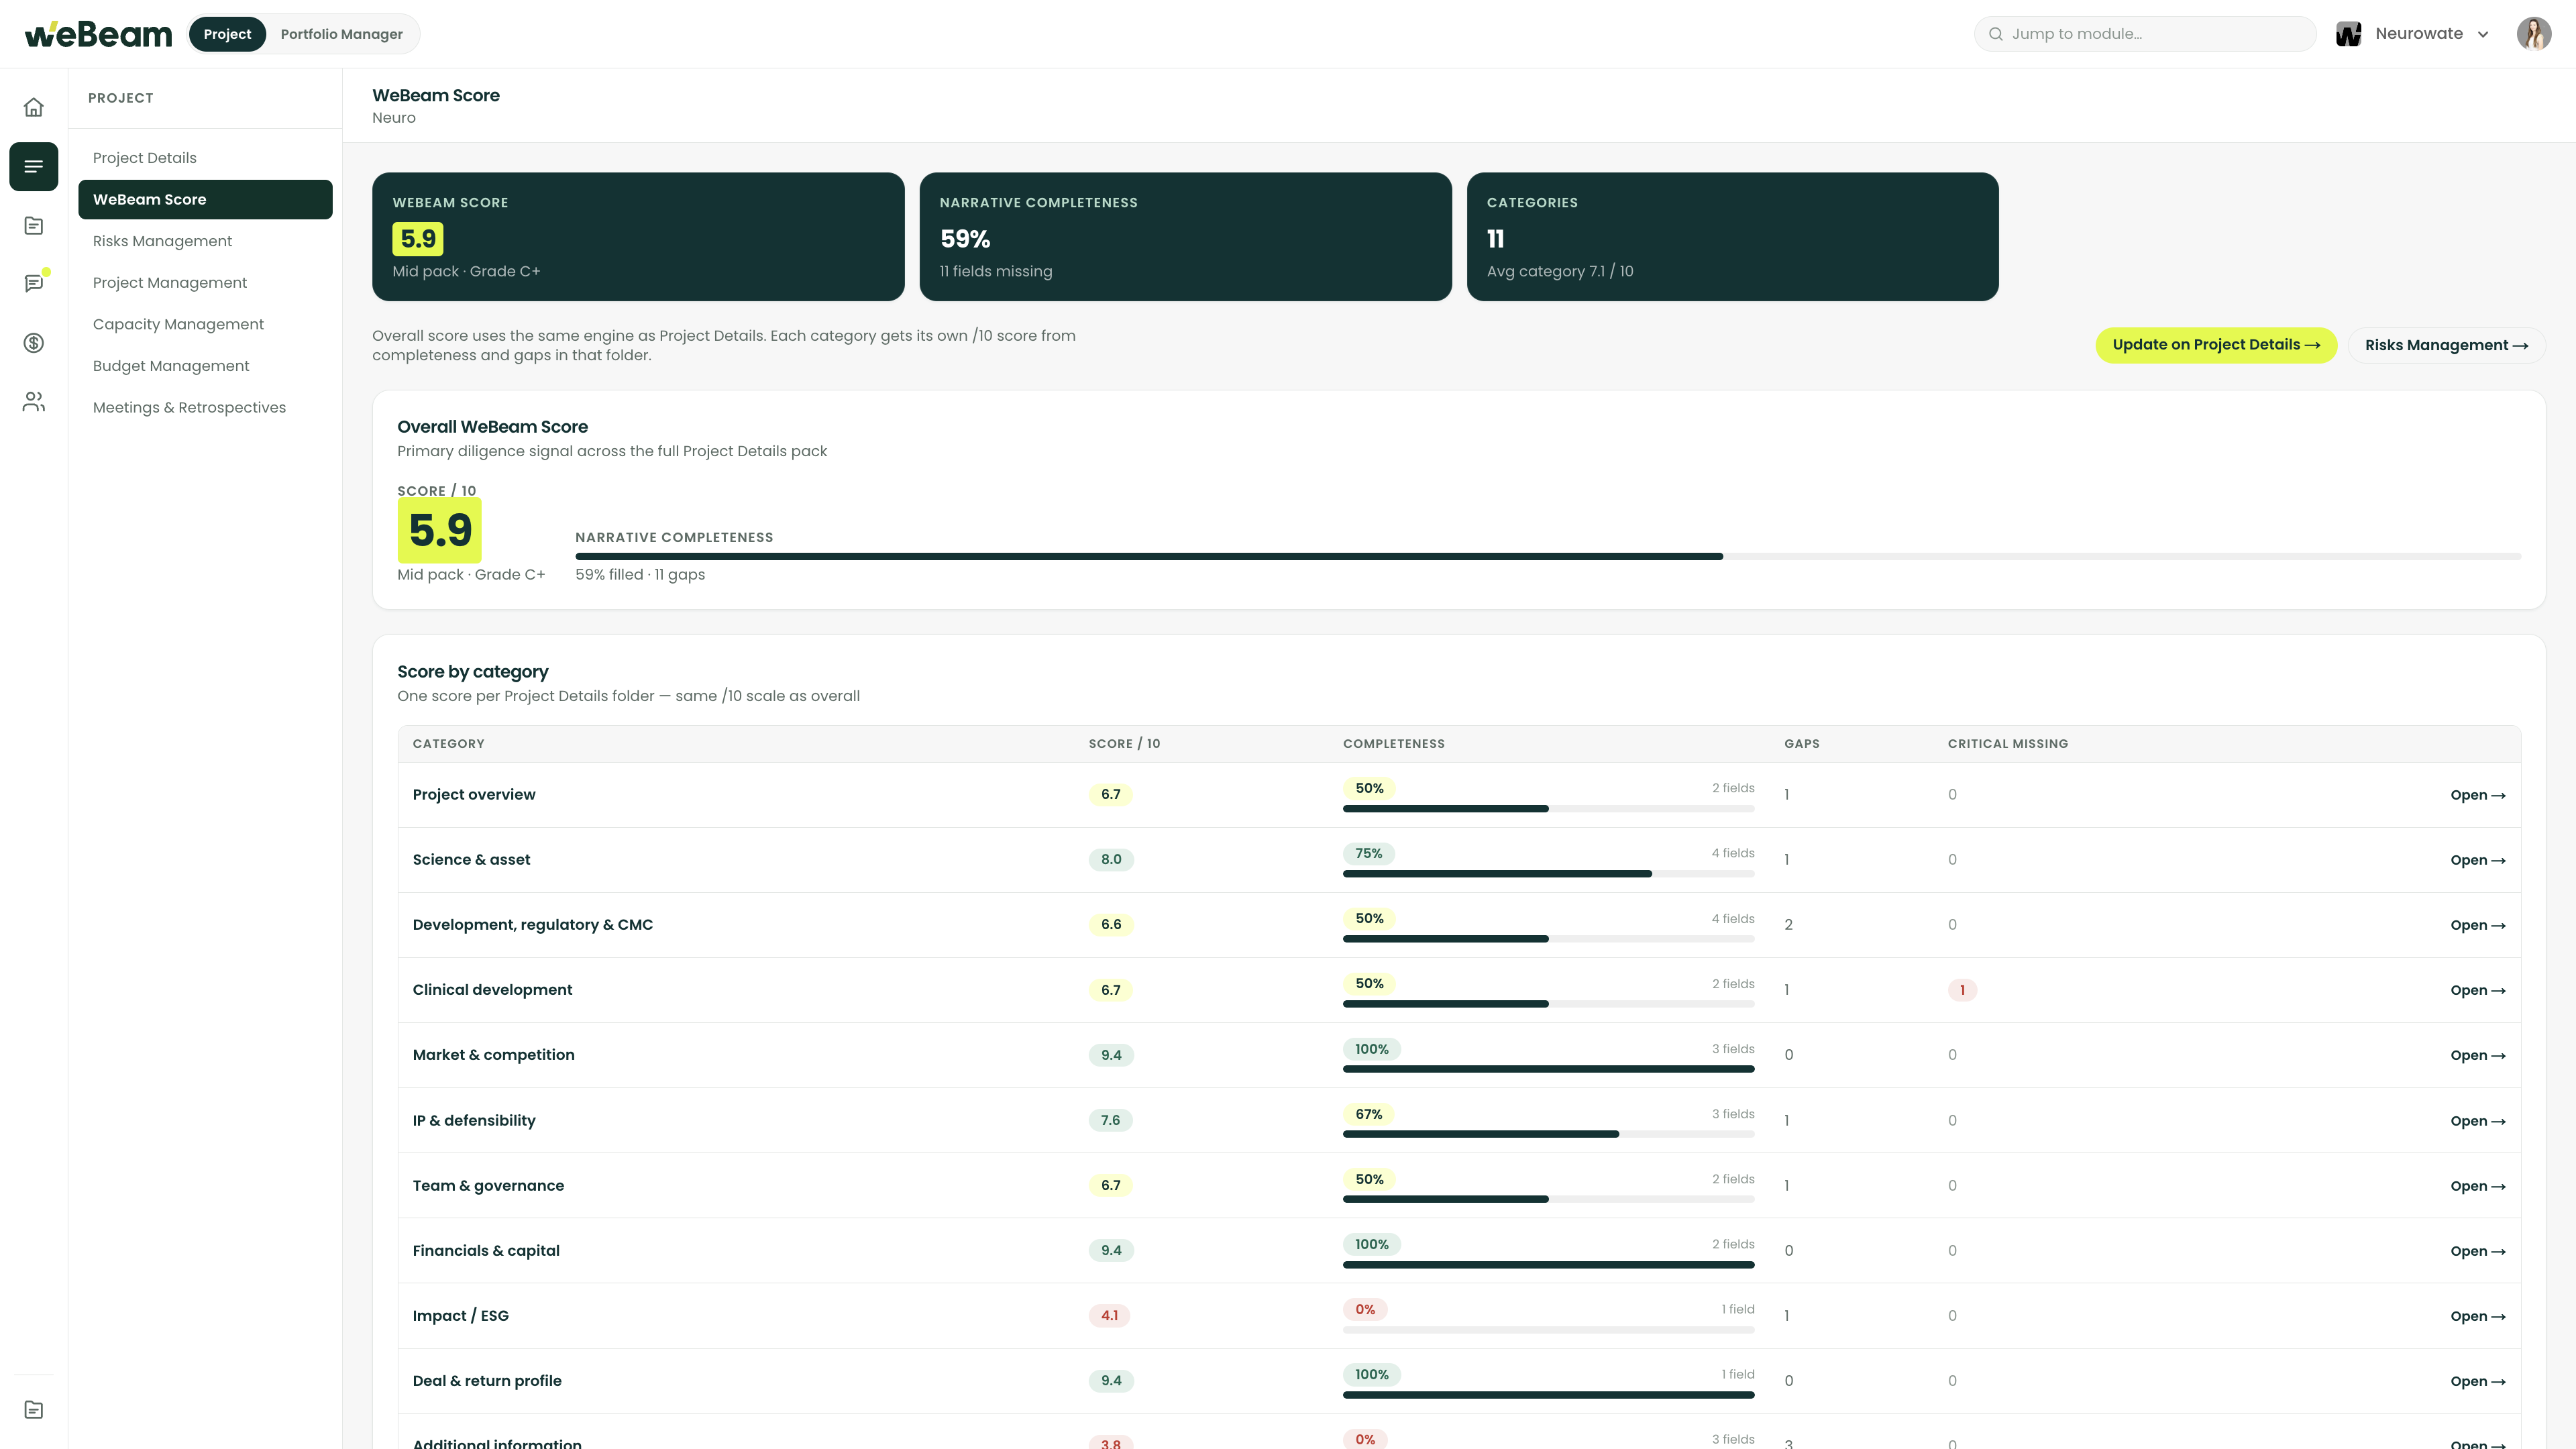Image resolution: width=2576 pixels, height=1449 pixels.
Task: Click the Science & asset completeness bar
Action: pos(1548,874)
